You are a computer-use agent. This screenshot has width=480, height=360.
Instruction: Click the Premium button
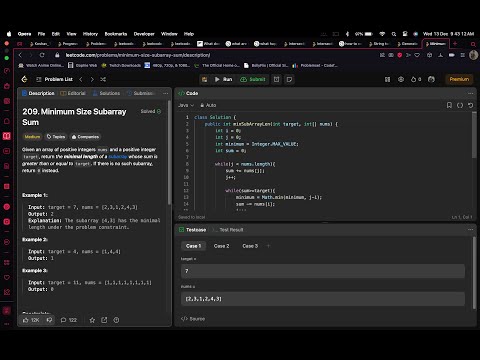[459, 79]
